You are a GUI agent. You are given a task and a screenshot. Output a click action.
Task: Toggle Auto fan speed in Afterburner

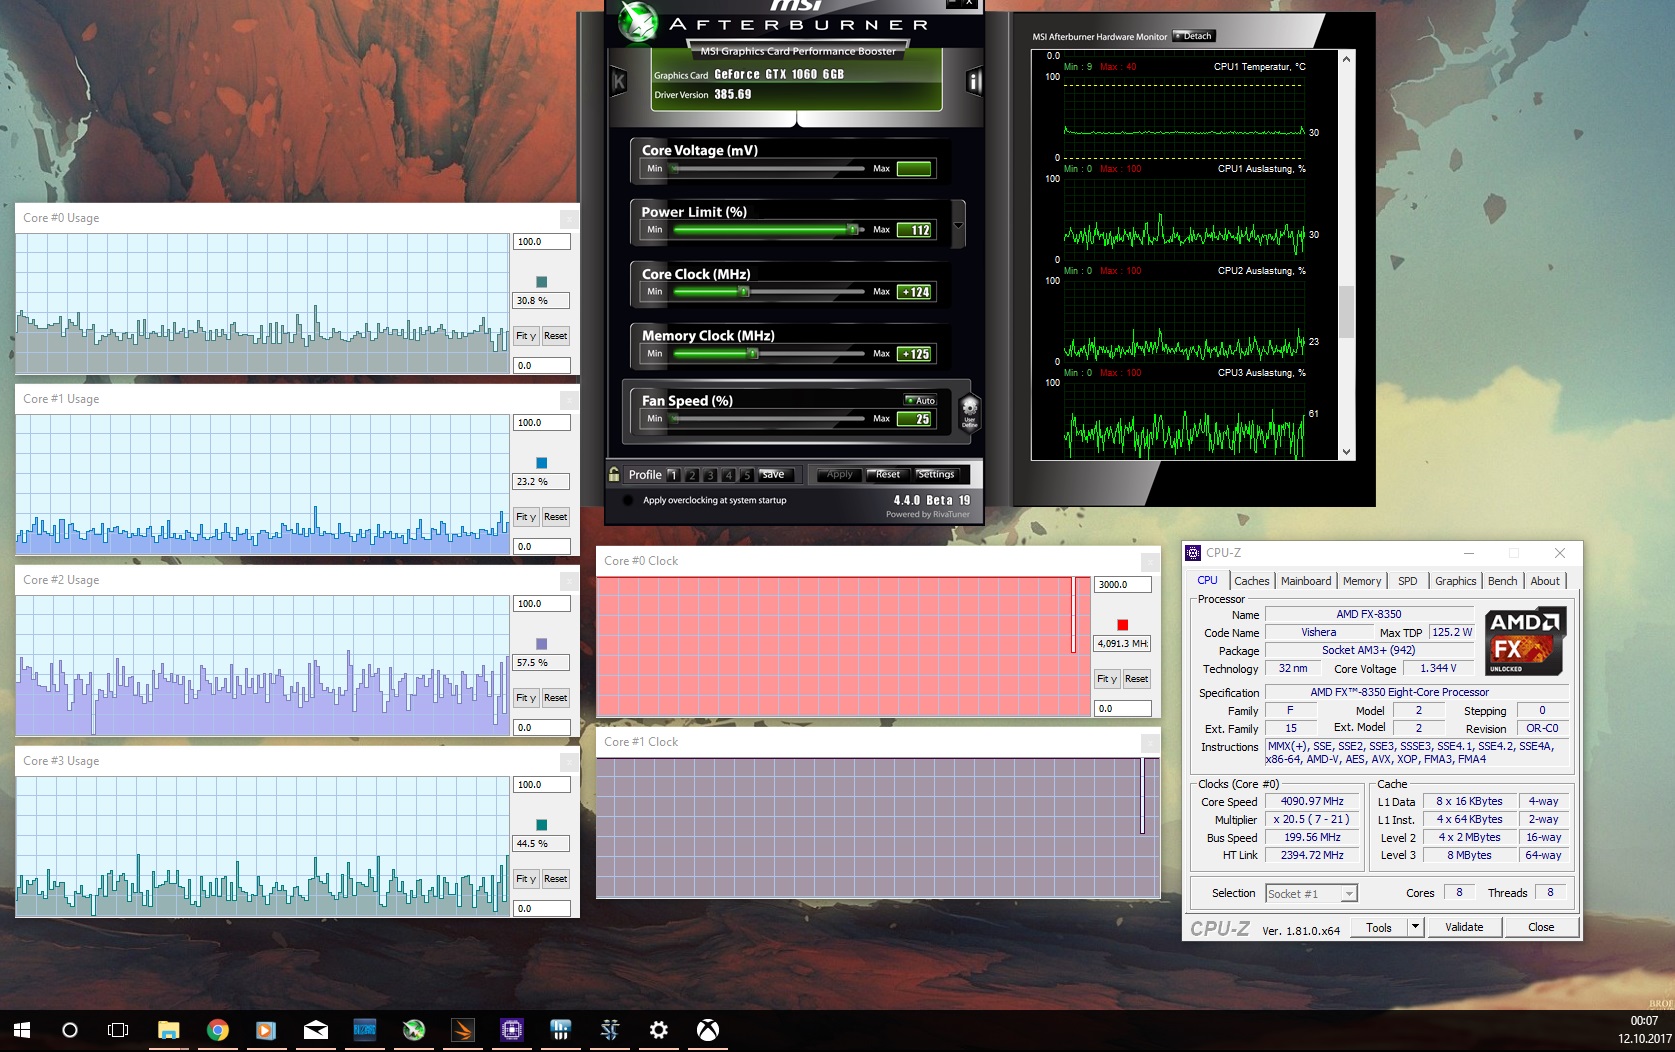921,400
